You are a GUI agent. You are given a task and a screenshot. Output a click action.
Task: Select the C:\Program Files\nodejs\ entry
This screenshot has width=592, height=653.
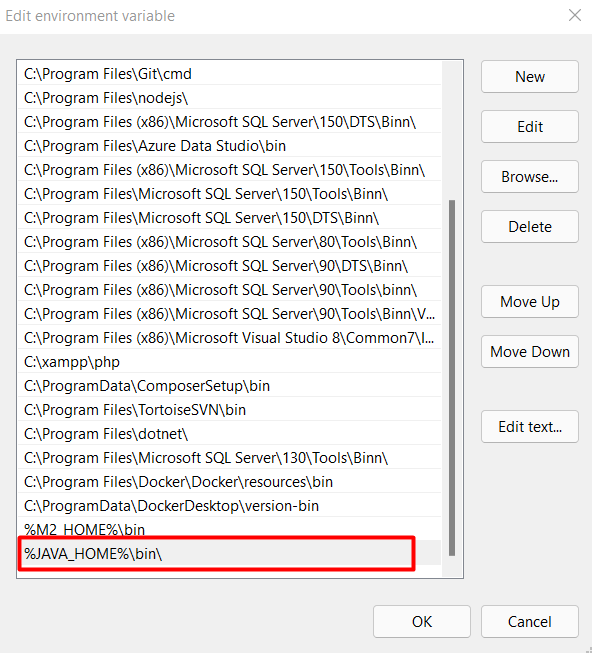(x=229, y=98)
